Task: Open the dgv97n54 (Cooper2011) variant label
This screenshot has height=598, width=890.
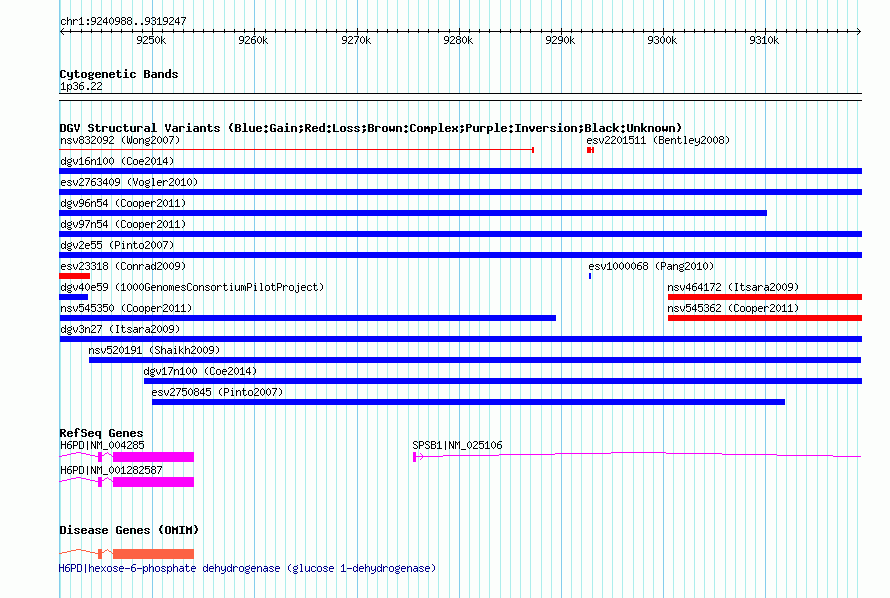Action: [x=123, y=224]
